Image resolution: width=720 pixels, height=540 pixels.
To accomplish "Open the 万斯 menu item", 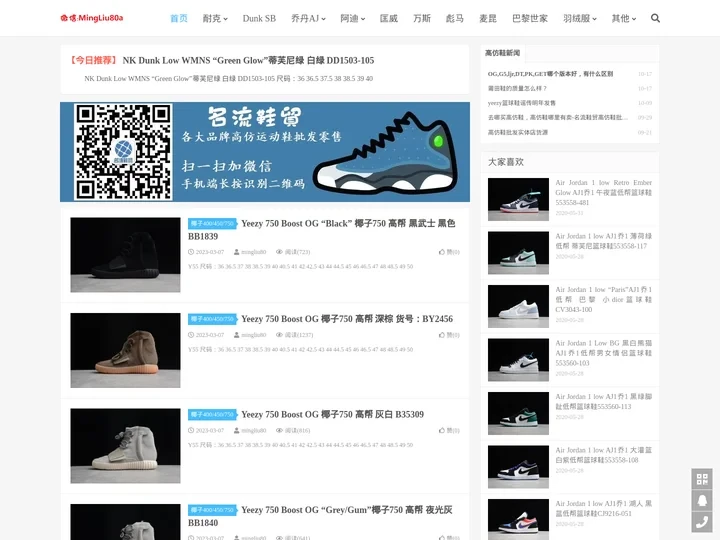I will [422, 18].
